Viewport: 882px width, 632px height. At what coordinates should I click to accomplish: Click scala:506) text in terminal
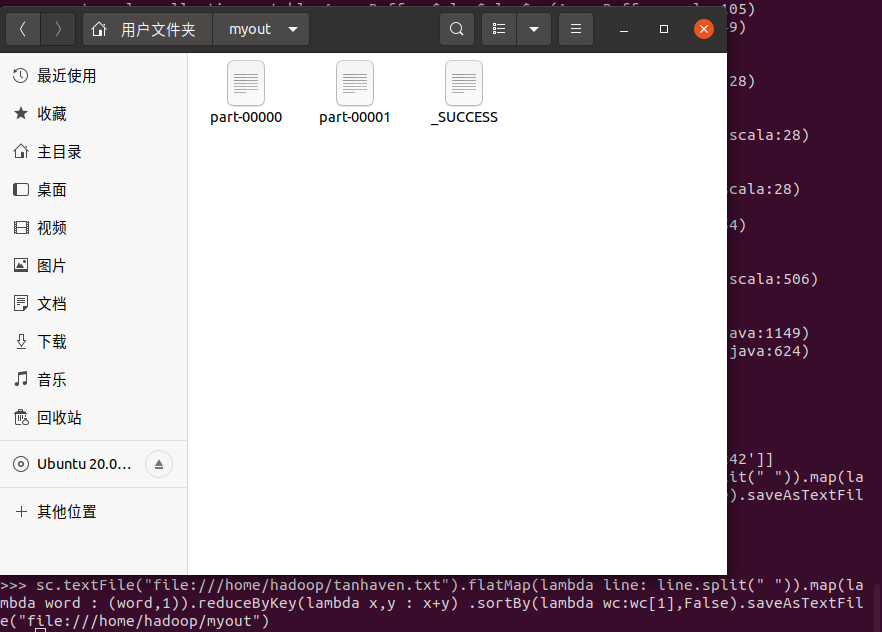[773, 279]
